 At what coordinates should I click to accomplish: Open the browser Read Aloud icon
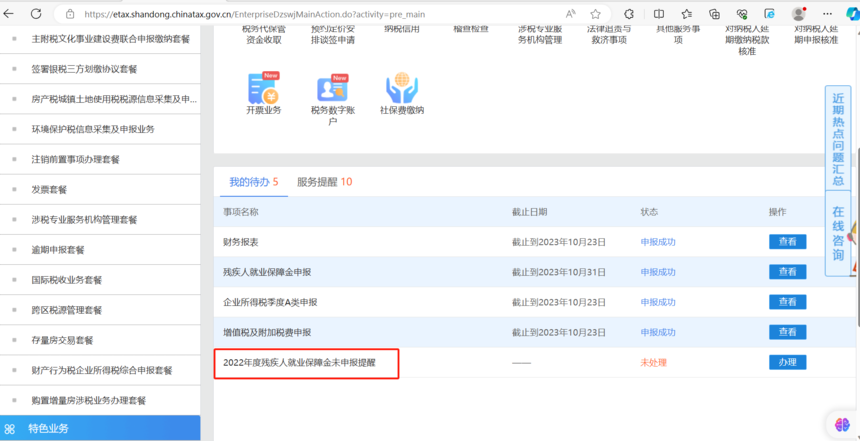click(570, 14)
